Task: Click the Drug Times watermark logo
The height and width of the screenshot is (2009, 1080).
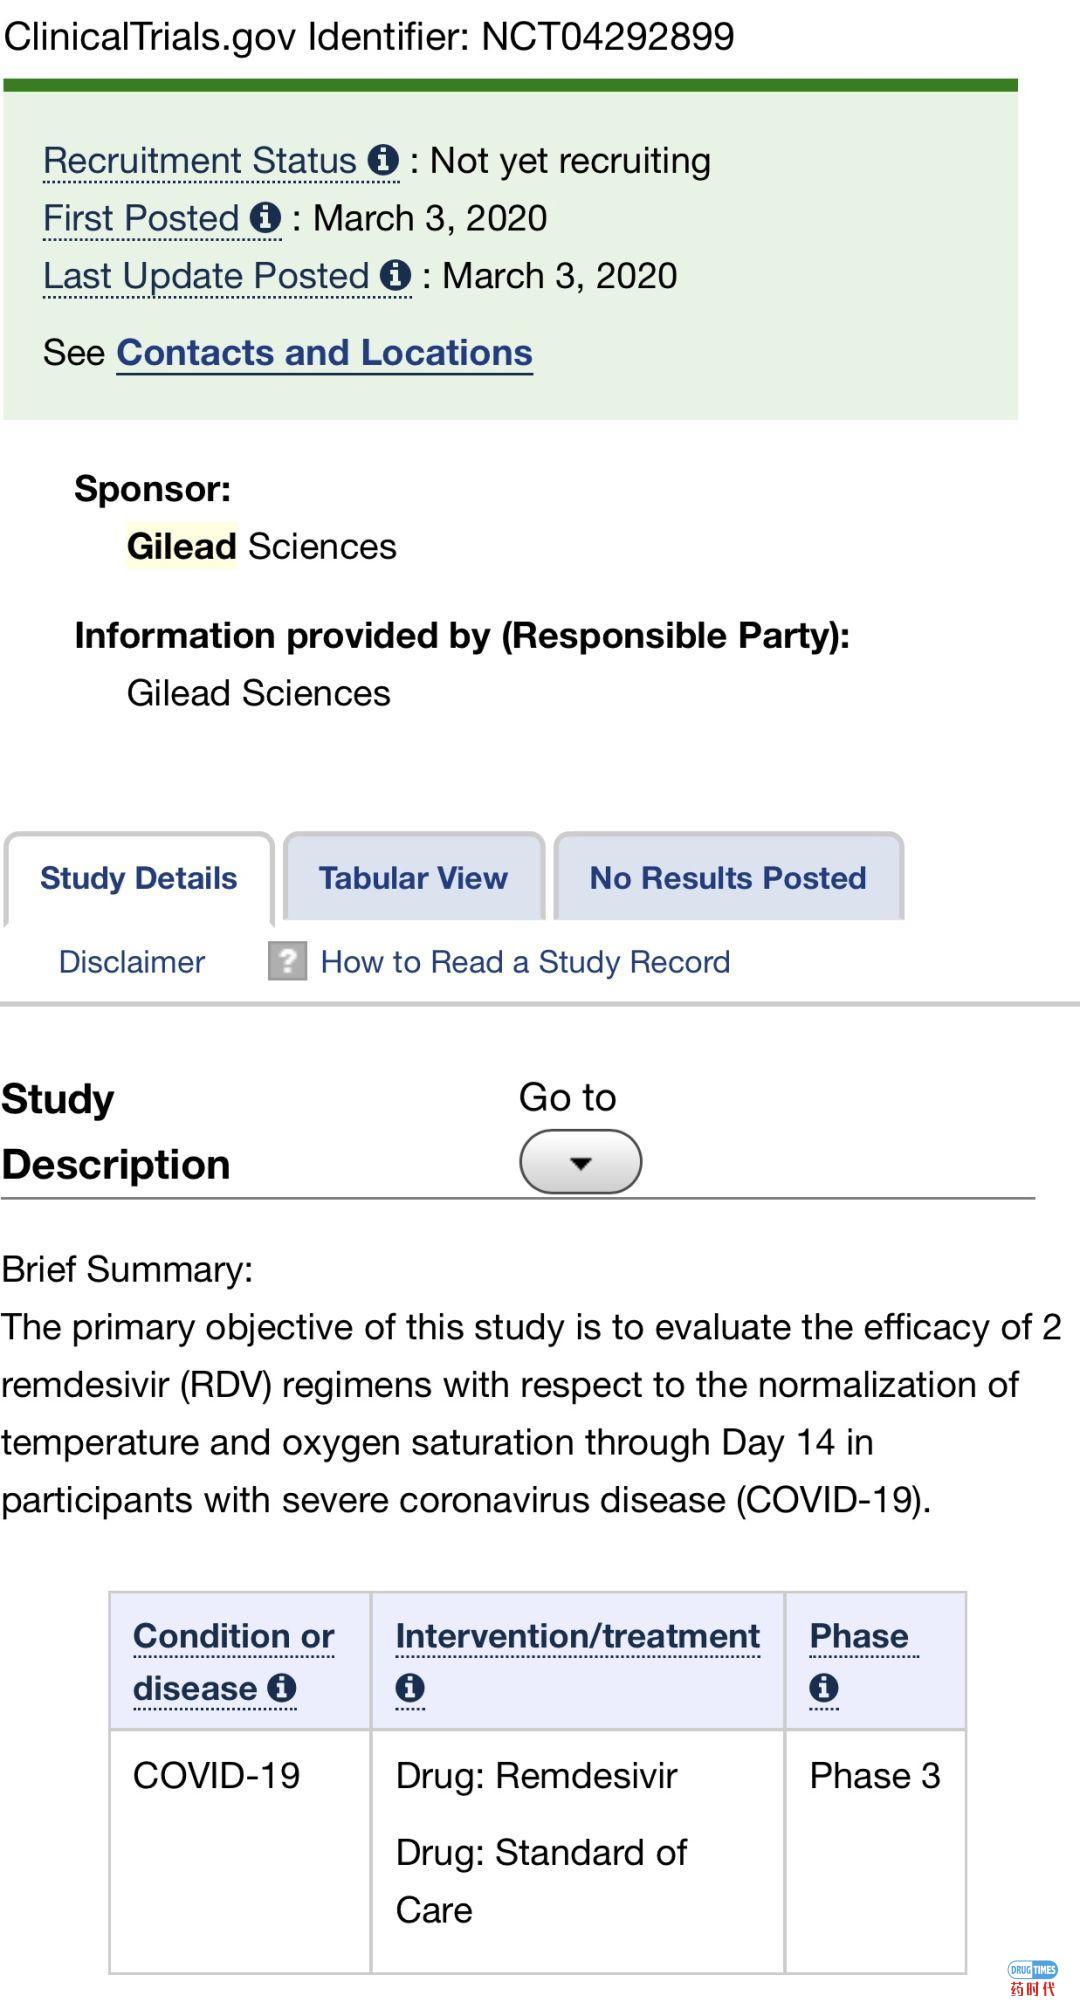Action: tap(1033, 1978)
